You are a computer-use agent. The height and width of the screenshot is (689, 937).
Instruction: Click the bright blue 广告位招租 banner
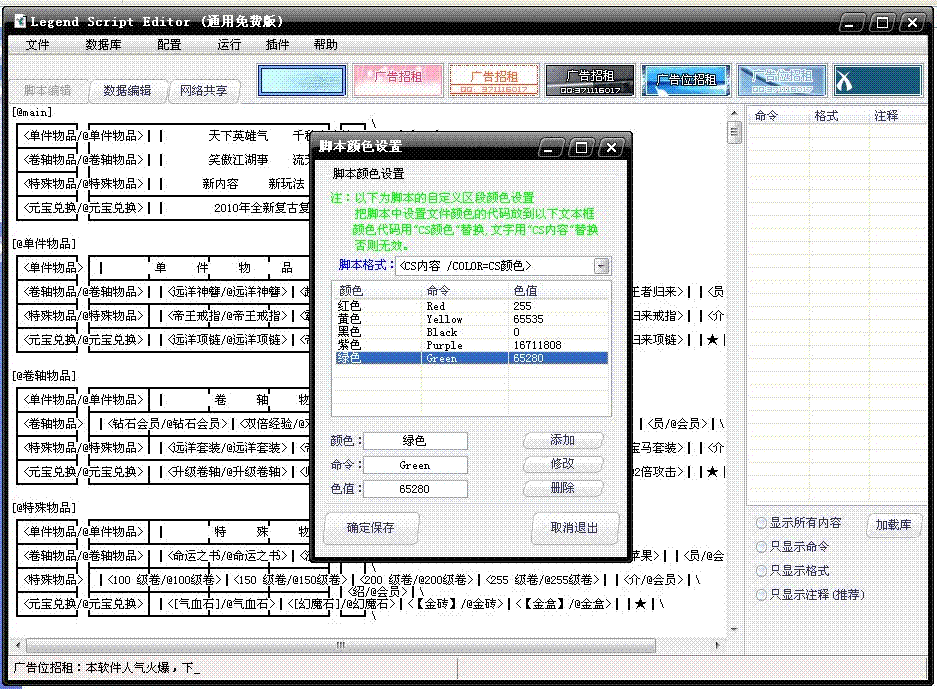pyautogui.click(x=685, y=81)
